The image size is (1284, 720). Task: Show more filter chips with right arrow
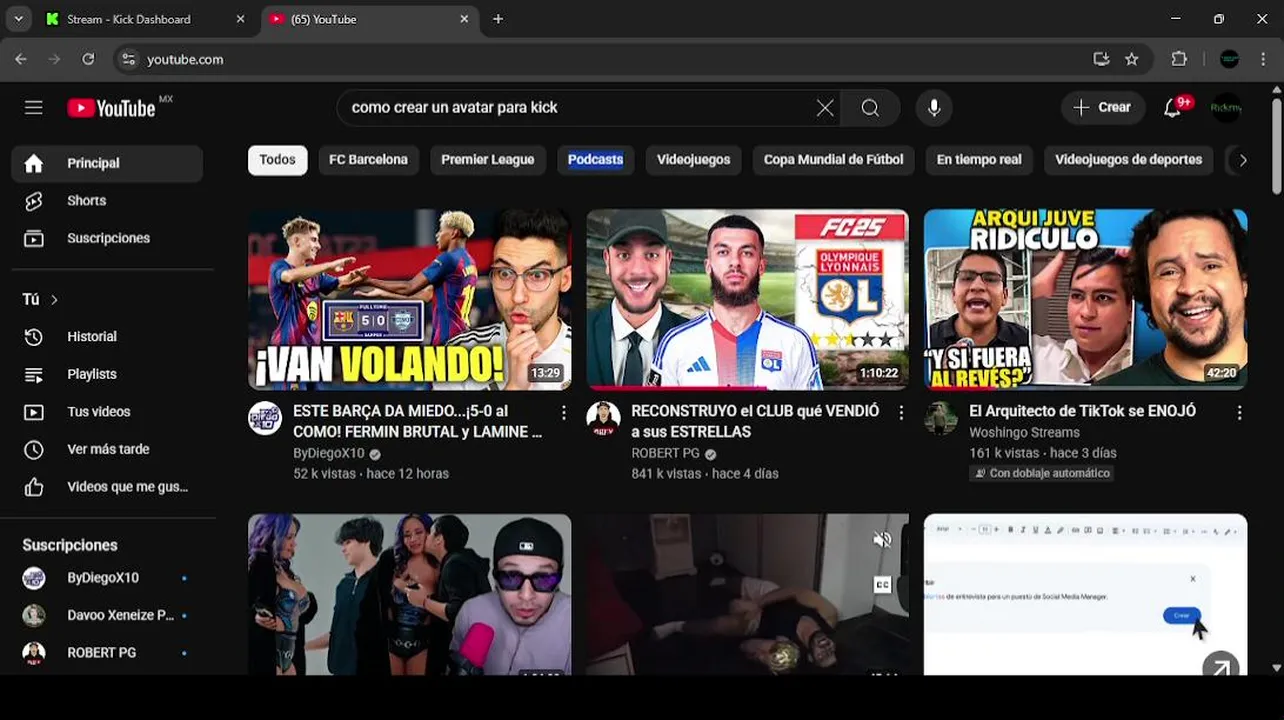(x=1243, y=160)
